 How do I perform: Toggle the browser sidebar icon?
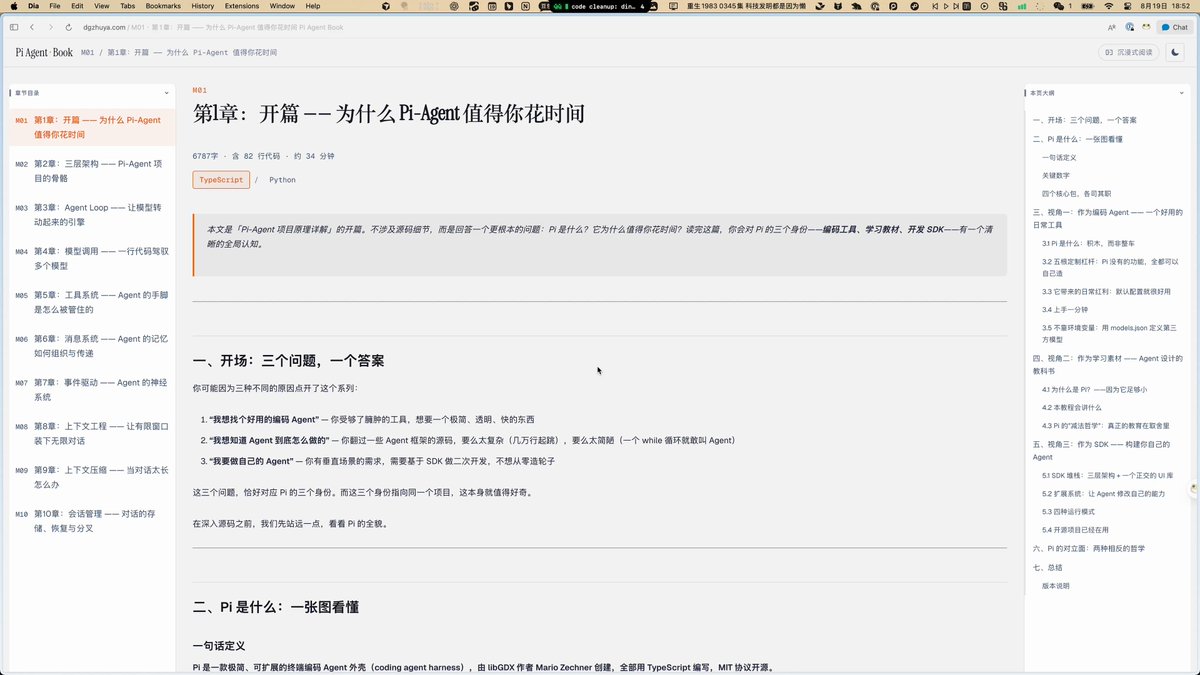coord(14,27)
